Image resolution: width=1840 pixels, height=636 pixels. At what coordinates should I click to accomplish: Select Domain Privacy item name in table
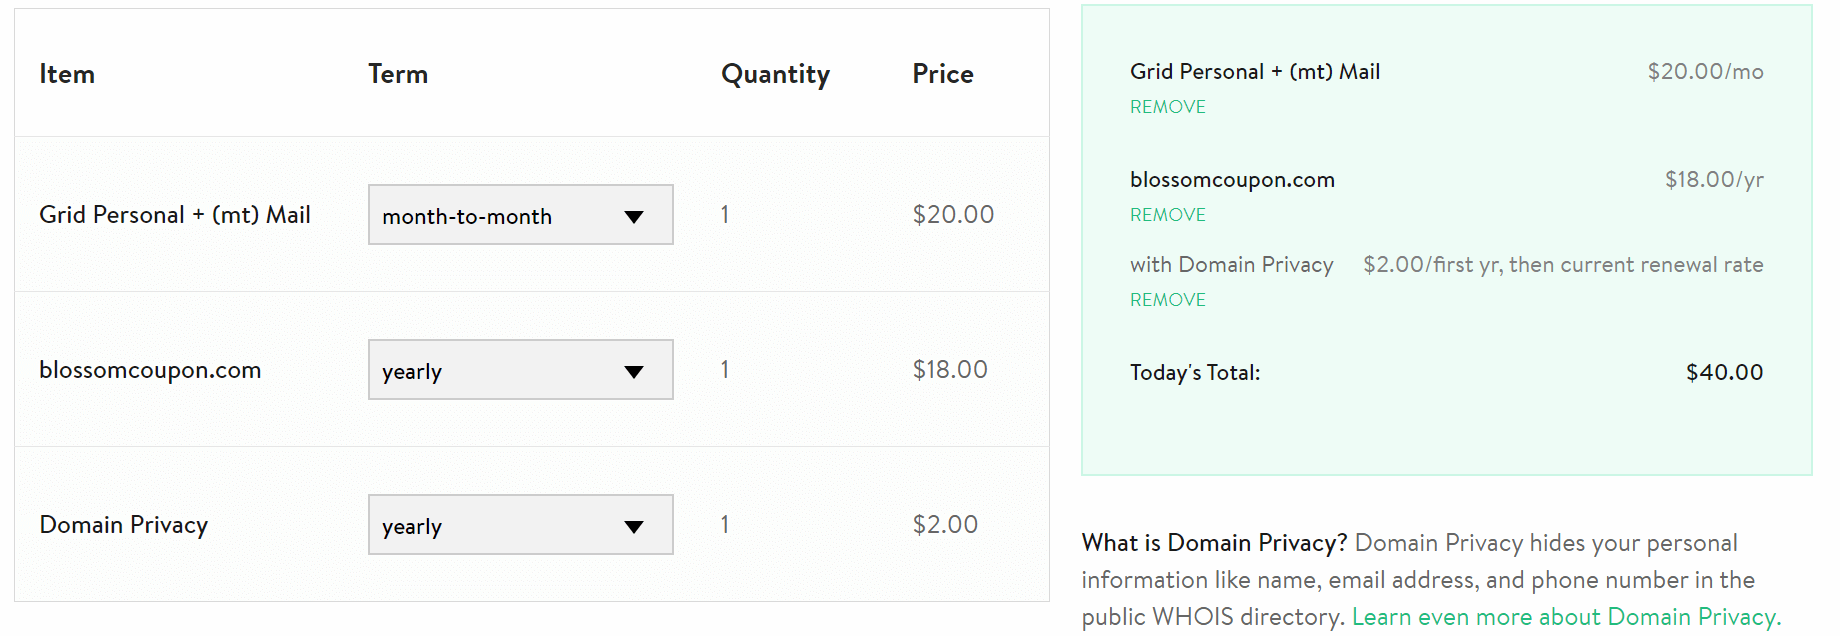point(124,525)
